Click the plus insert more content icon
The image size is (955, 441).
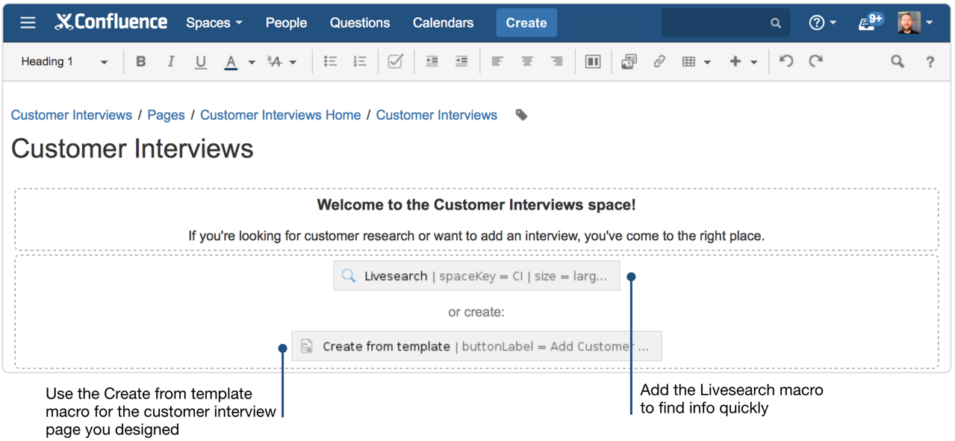[x=735, y=62]
